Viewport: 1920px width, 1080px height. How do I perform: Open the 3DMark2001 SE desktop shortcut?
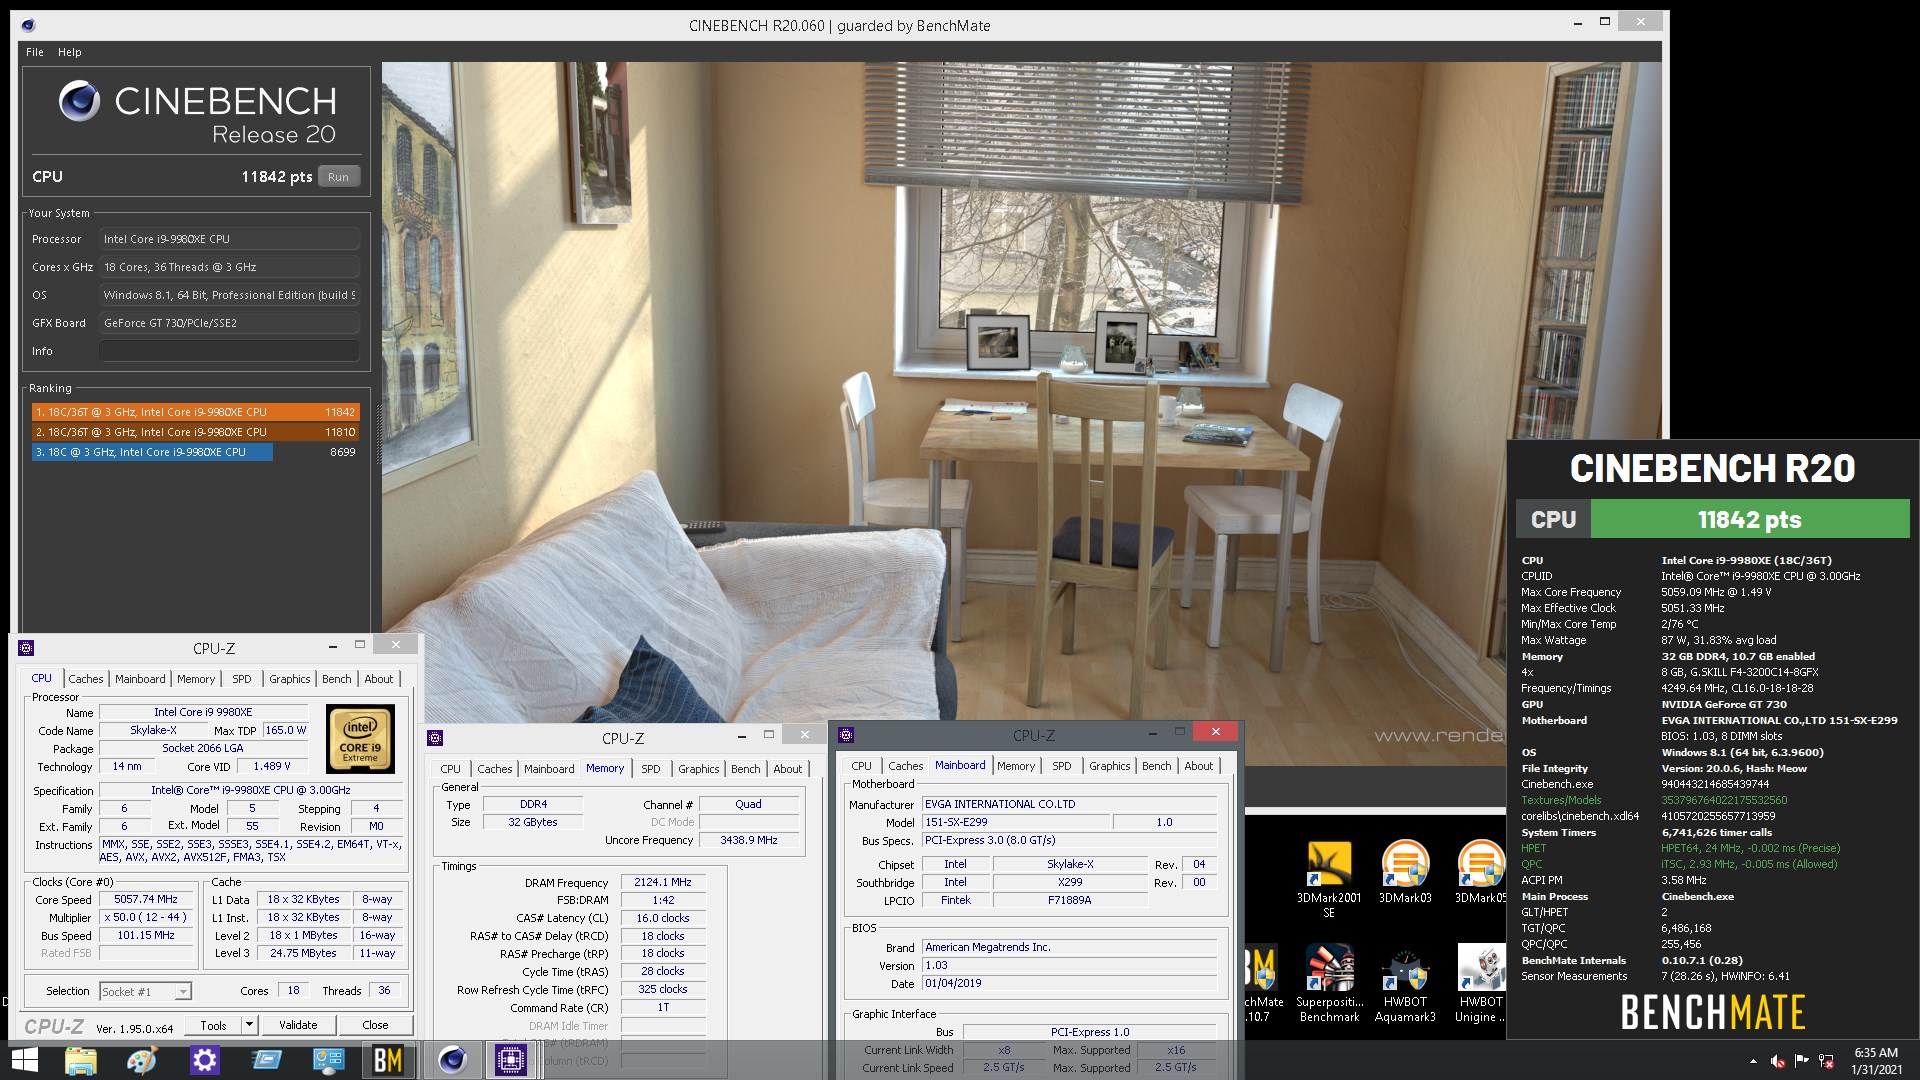click(x=1329, y=878)
